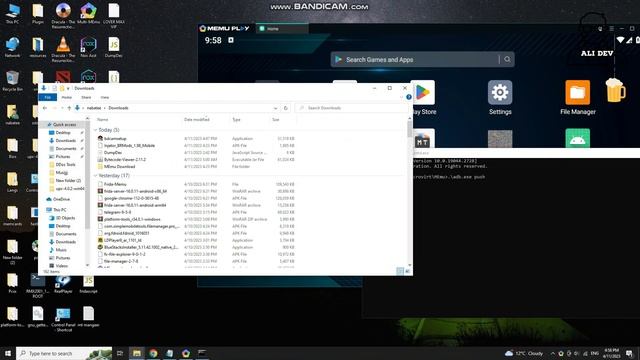Switch Explorer to large icons view toggle

click(407, 271)
